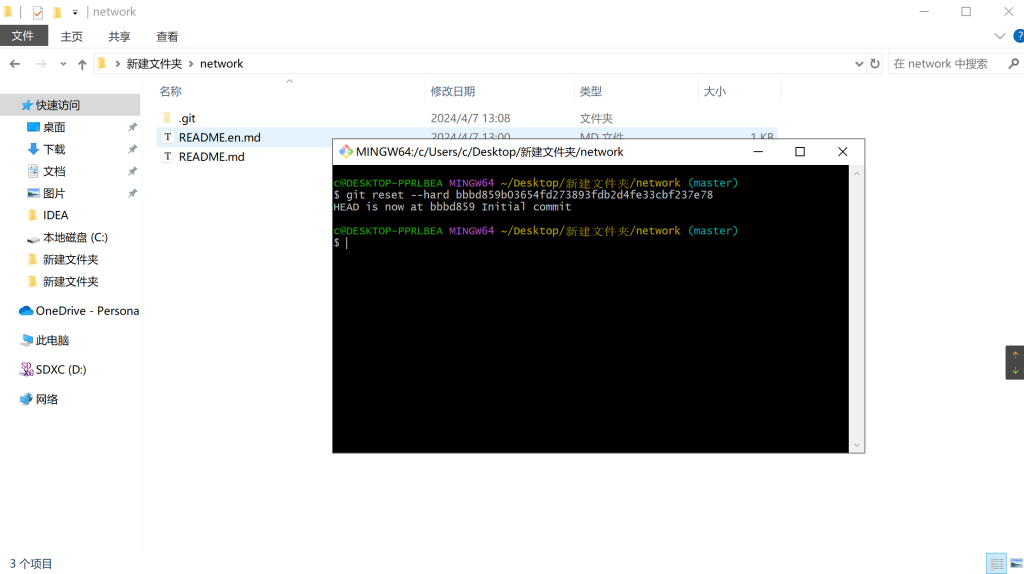Viewport: 1024px width, 574px height.
Task: Switch to details list view
Action: [995, 563]
